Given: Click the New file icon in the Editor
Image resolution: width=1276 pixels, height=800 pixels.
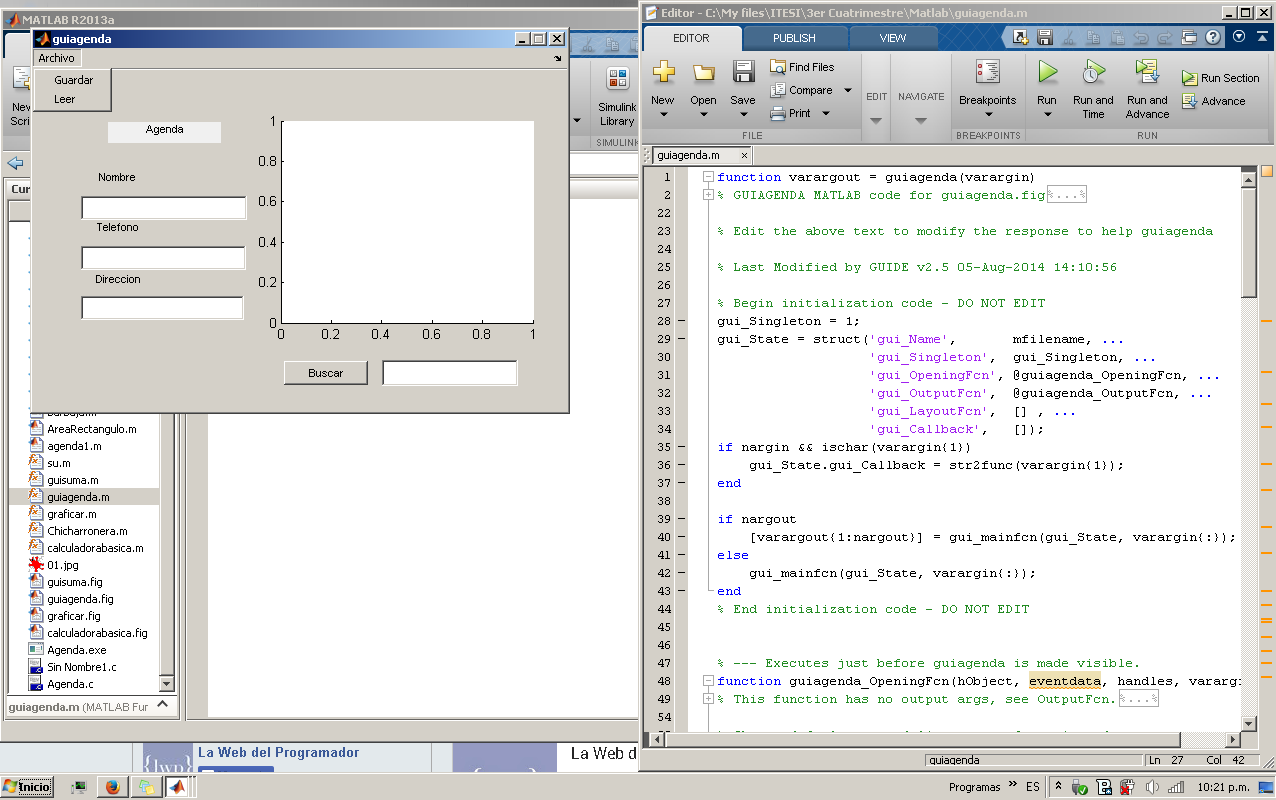Looking at the screenshot, I should coord(663,72).
